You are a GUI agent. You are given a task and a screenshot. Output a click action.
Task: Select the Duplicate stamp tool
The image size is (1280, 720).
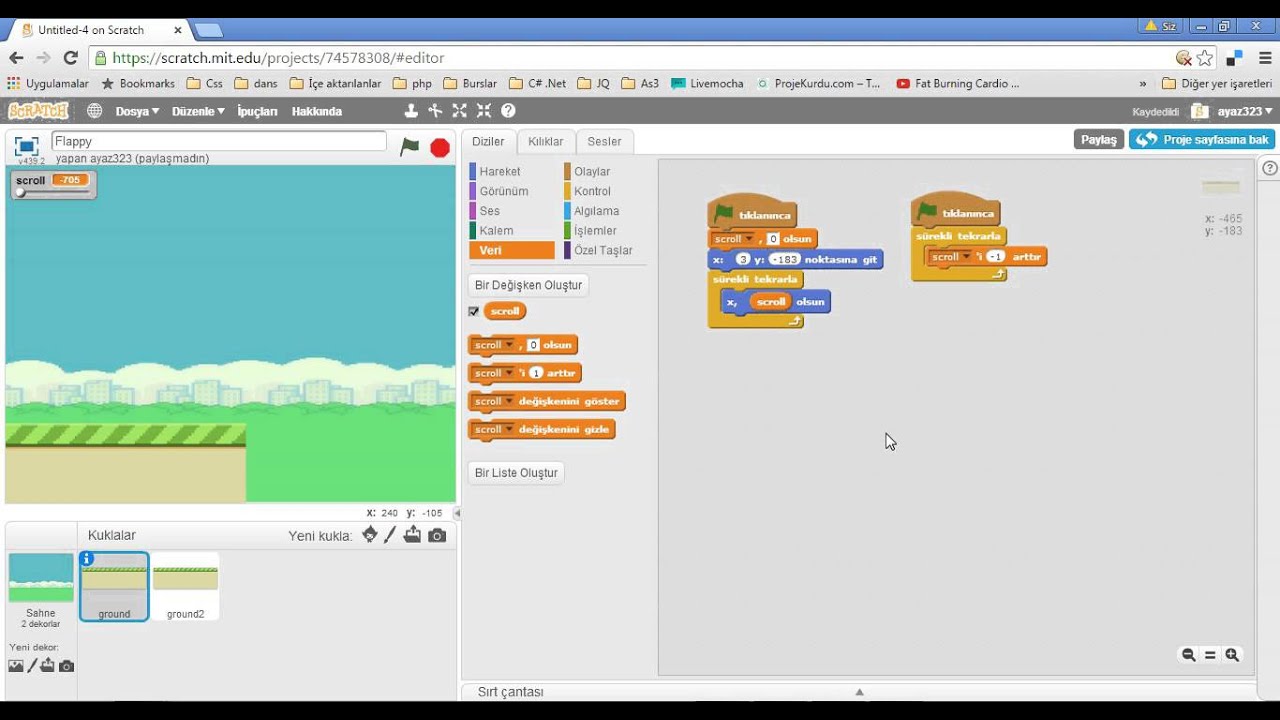pyautogui.click(x=411, y=111)
